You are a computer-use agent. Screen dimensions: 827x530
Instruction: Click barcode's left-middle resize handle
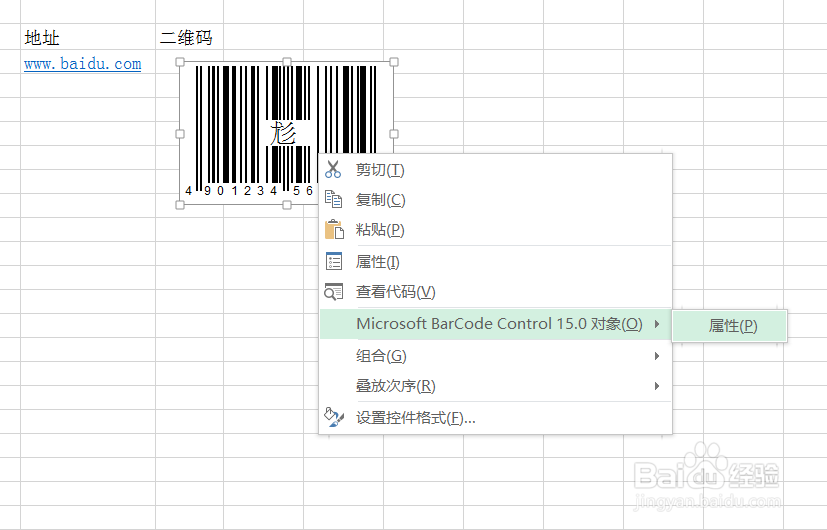180,134
